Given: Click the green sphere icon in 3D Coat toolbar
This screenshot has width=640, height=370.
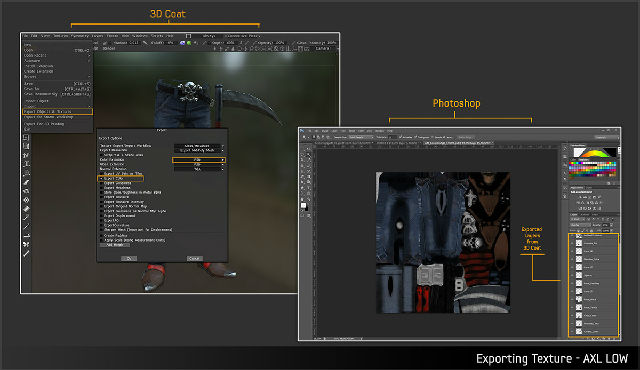Looking at the screenshot, I should [189, 43].
